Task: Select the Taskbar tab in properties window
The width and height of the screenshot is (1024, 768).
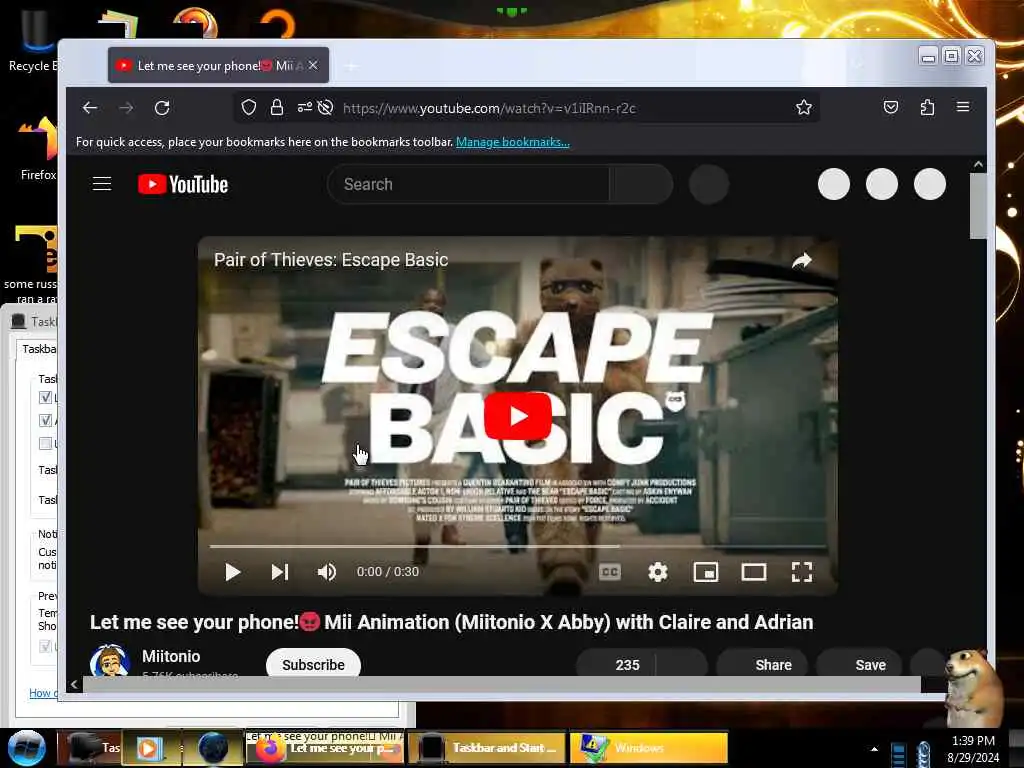Action: pyautogui.click(x=38, y=349)
